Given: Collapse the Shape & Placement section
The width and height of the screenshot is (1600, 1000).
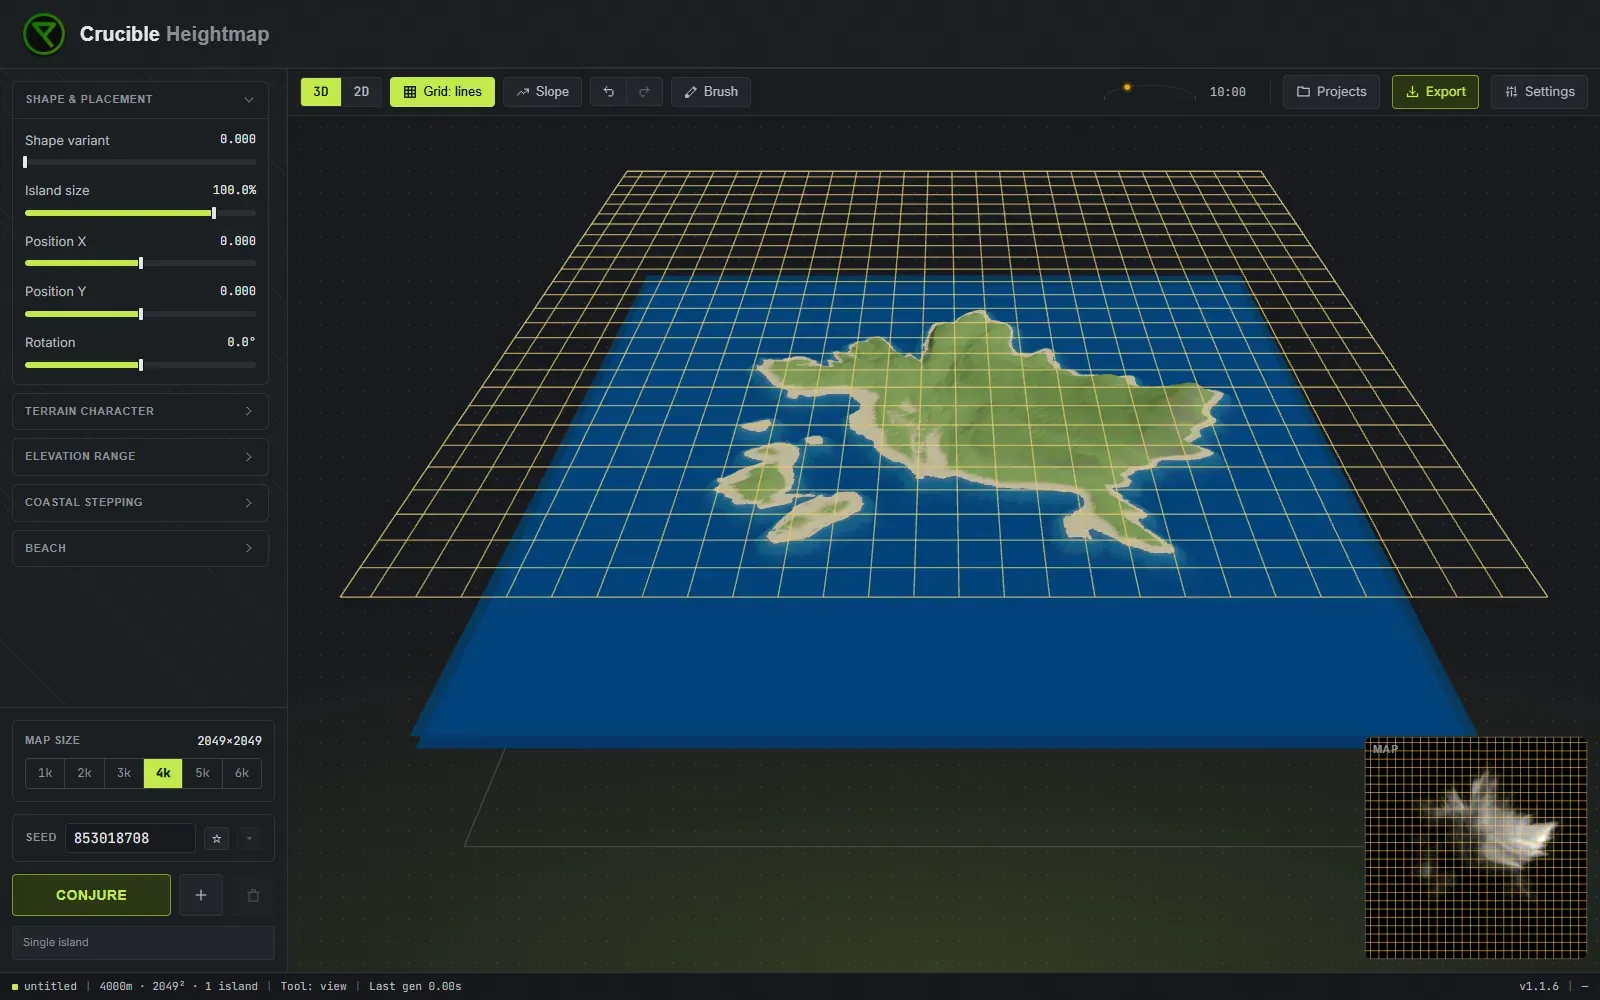Looking at the screenshot, I should pyautogui.click(x=140, y=99).
